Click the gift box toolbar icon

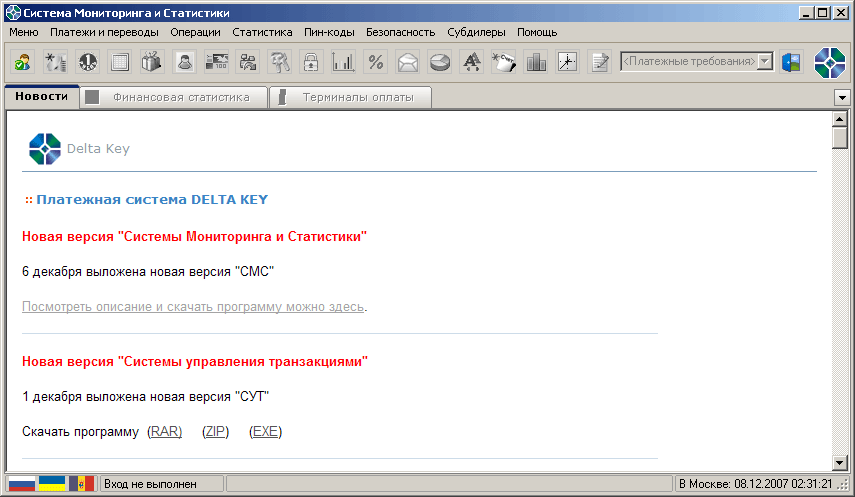pos(152,62)
